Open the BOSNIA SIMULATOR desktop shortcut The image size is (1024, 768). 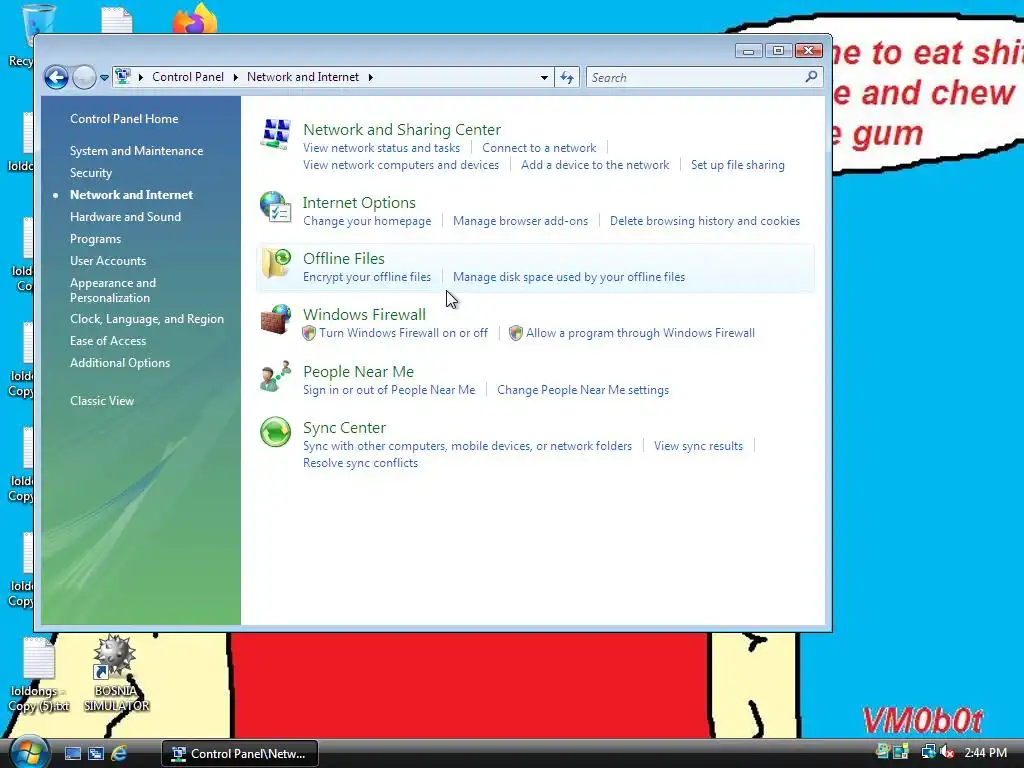coord(116,673)
